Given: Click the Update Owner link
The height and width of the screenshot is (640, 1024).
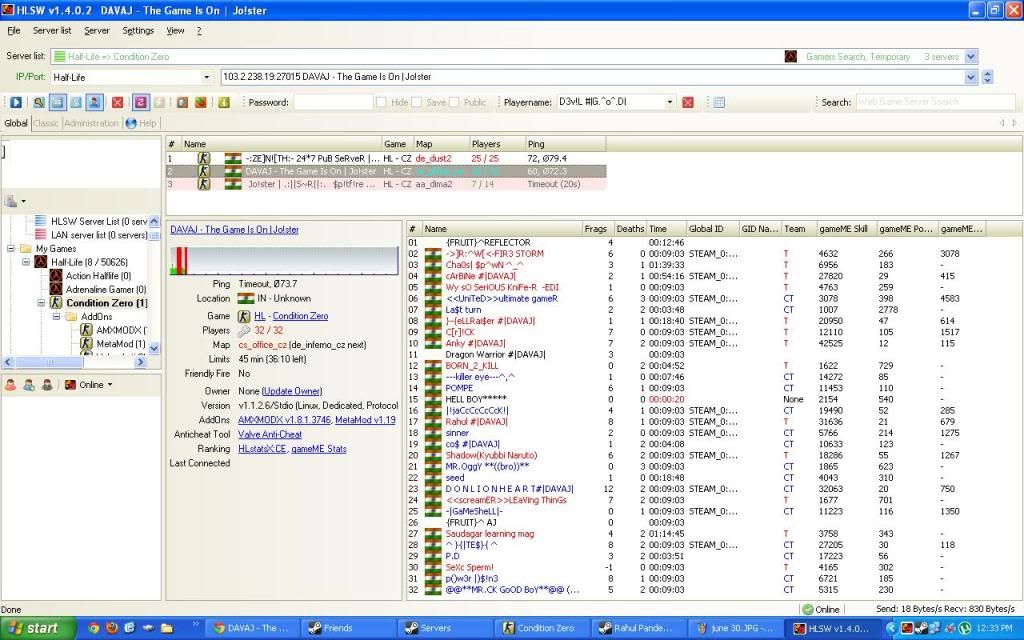Looking at the screenshot, I should coord(292,391).
